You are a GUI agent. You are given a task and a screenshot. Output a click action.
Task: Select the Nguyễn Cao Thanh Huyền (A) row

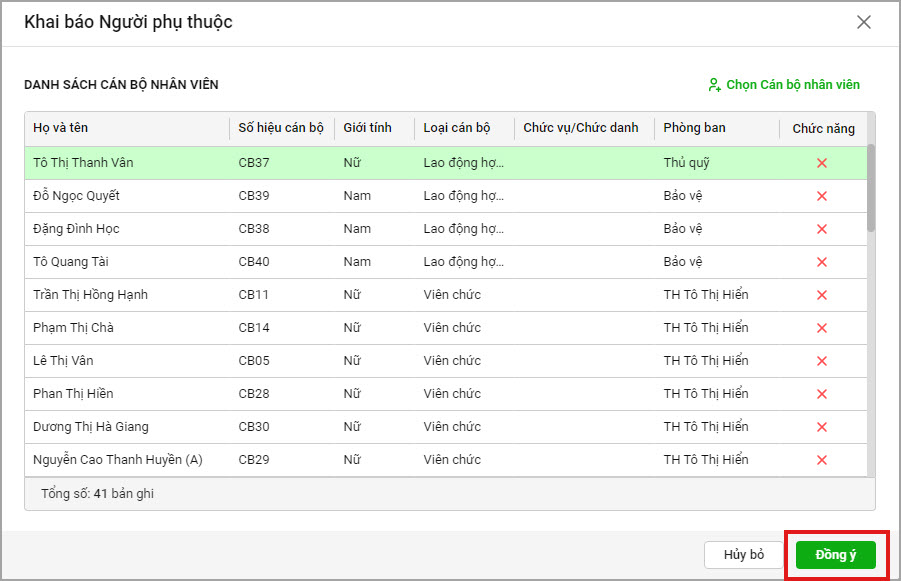[118, 460]
